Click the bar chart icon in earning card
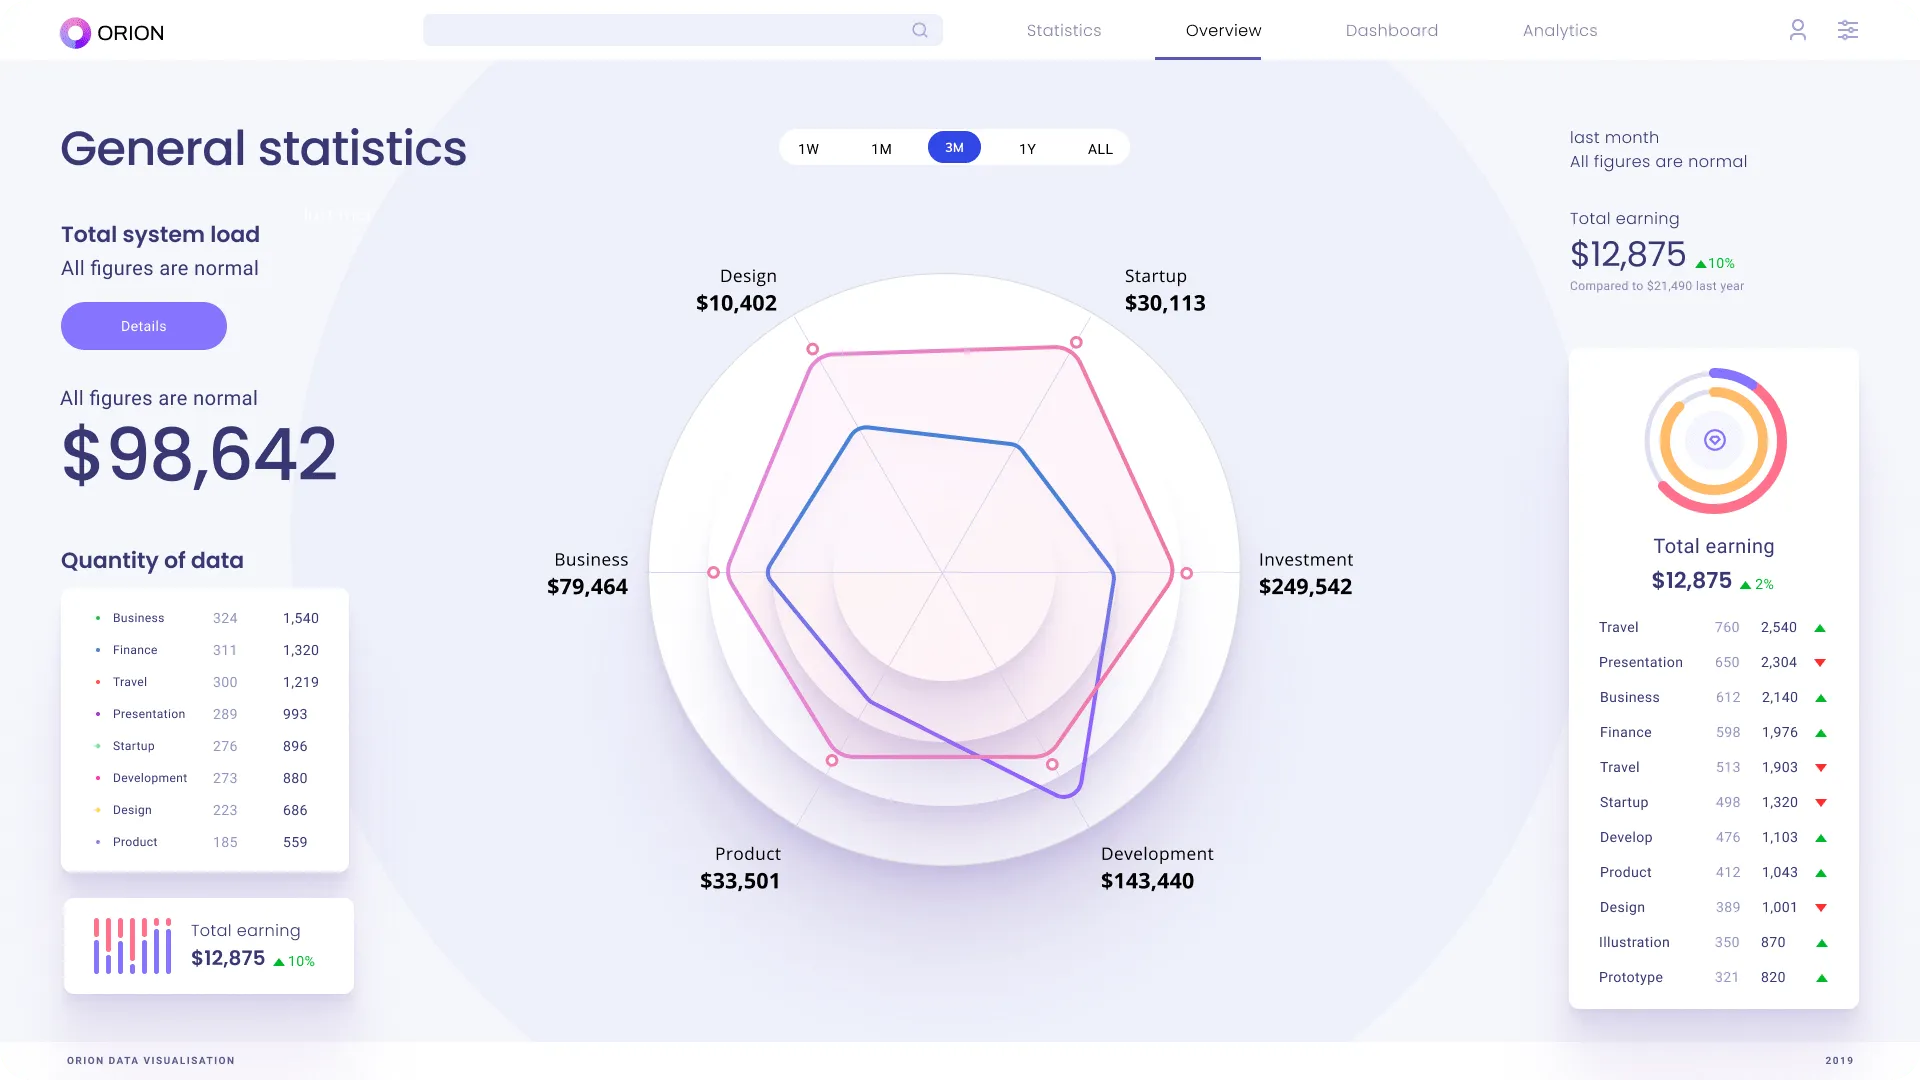Viewport: 1920px width, 1080px height. 132,946
